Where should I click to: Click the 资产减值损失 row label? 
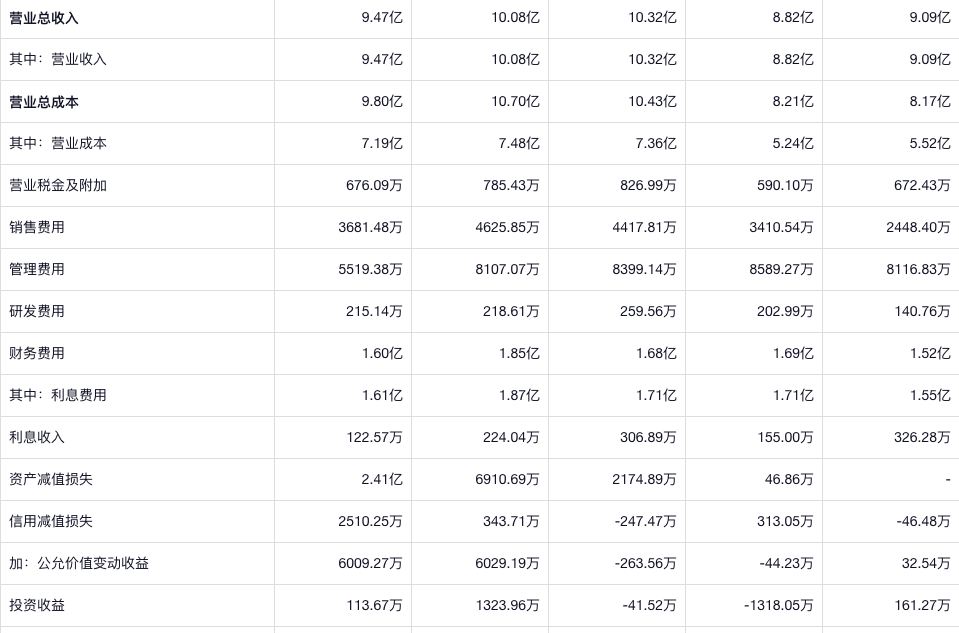point(51,479)
